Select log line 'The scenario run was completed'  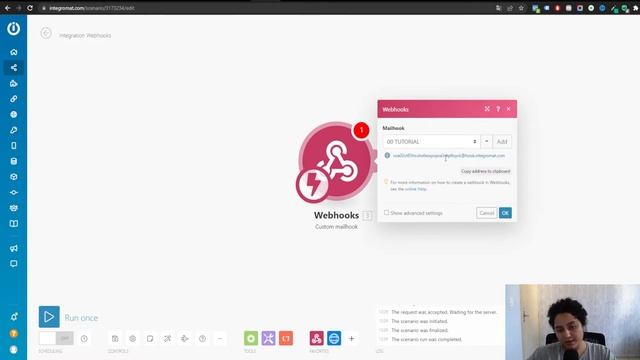(x=427, y=339)
